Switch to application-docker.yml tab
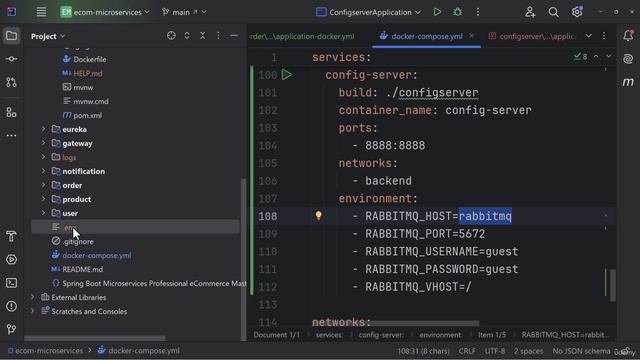The width and height of the screenshot is (640, 360). [x=302, y=36]
